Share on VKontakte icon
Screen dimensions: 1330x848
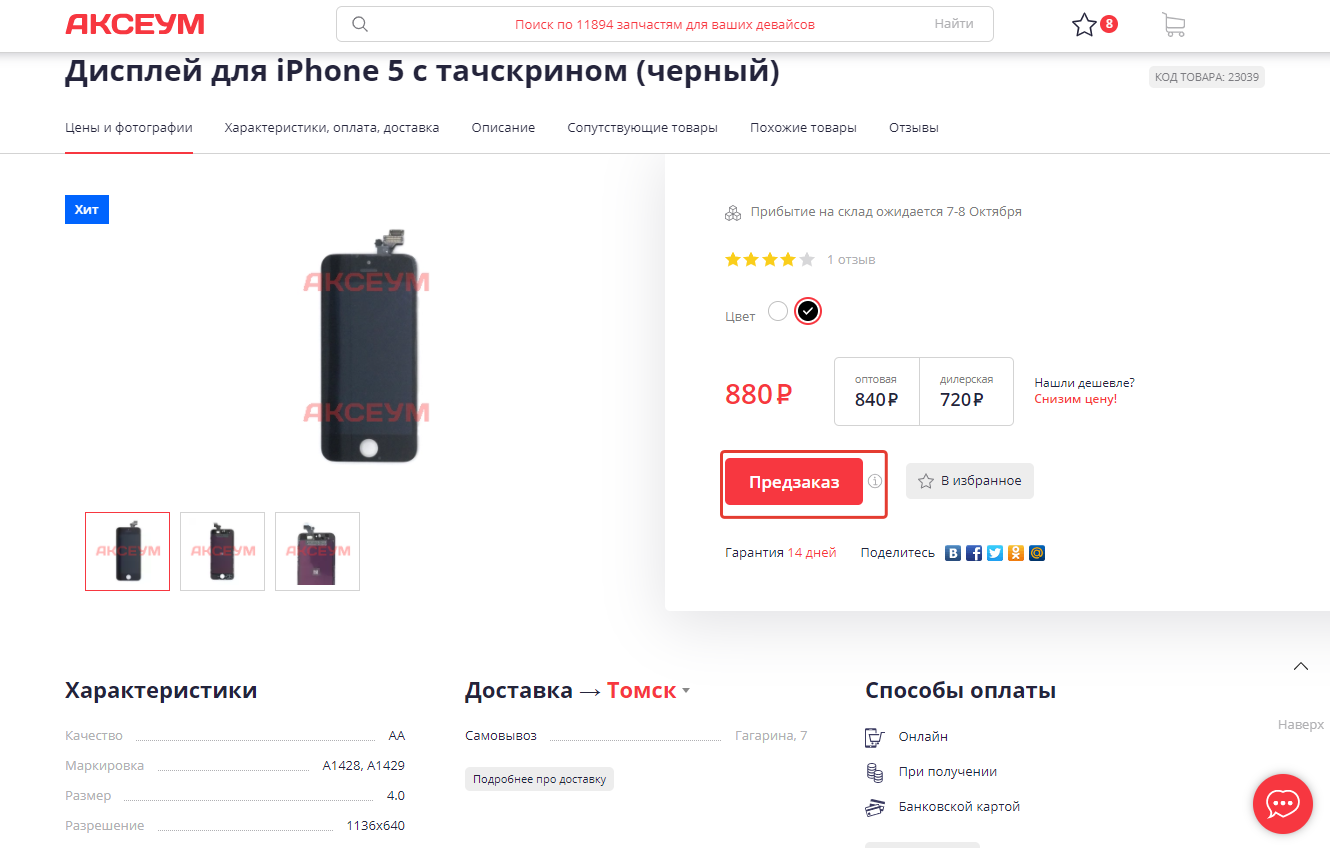coord(953,552)
